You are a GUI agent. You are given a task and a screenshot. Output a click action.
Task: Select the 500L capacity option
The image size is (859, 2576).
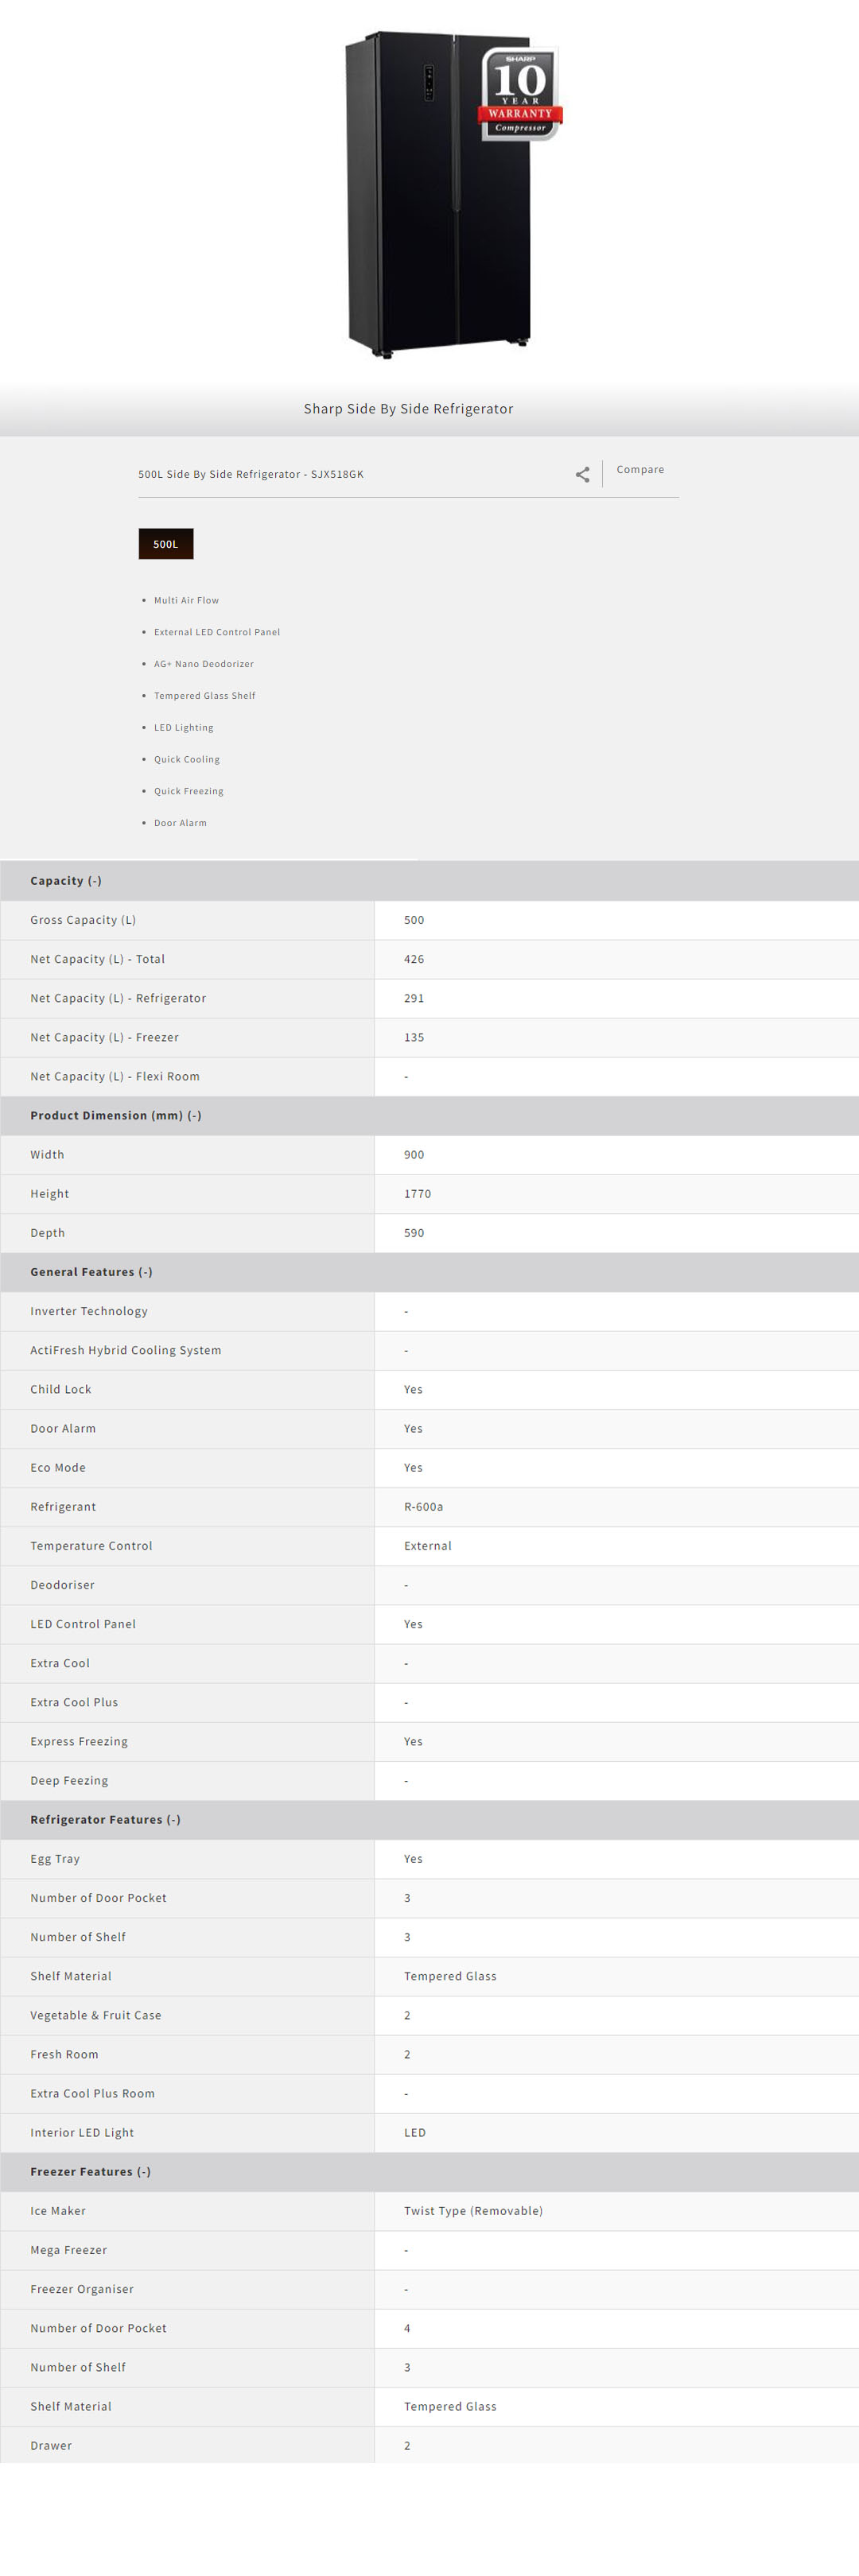tap(166, 544)
